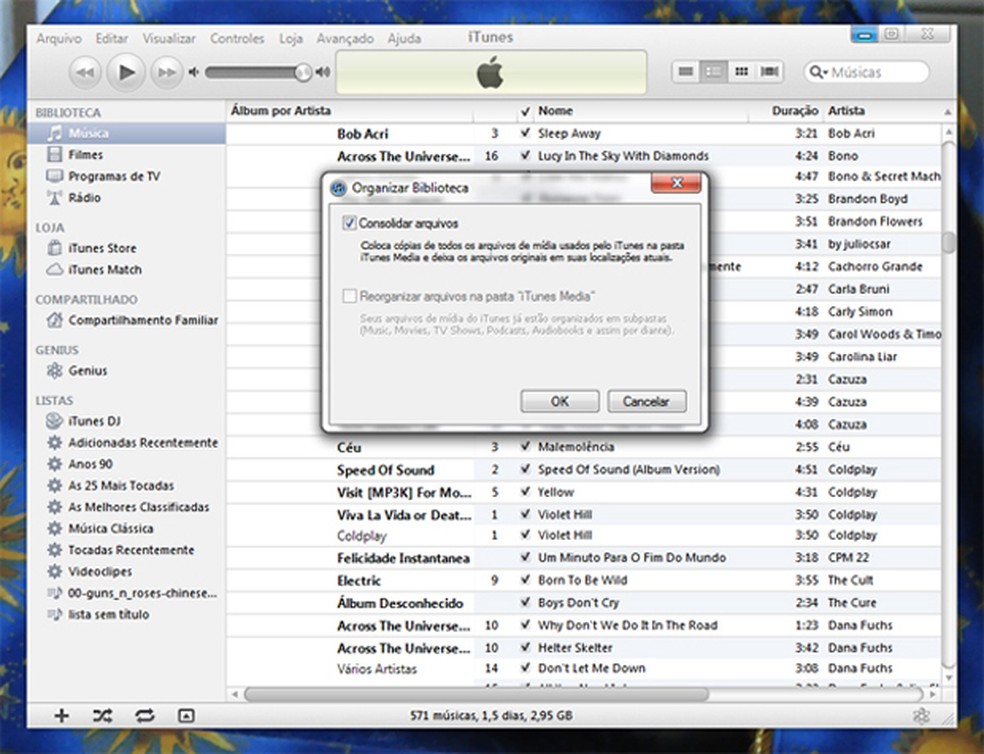Switch to album list view icon
The width and height of the screenshot is (984, 754).
click(714, 72)
